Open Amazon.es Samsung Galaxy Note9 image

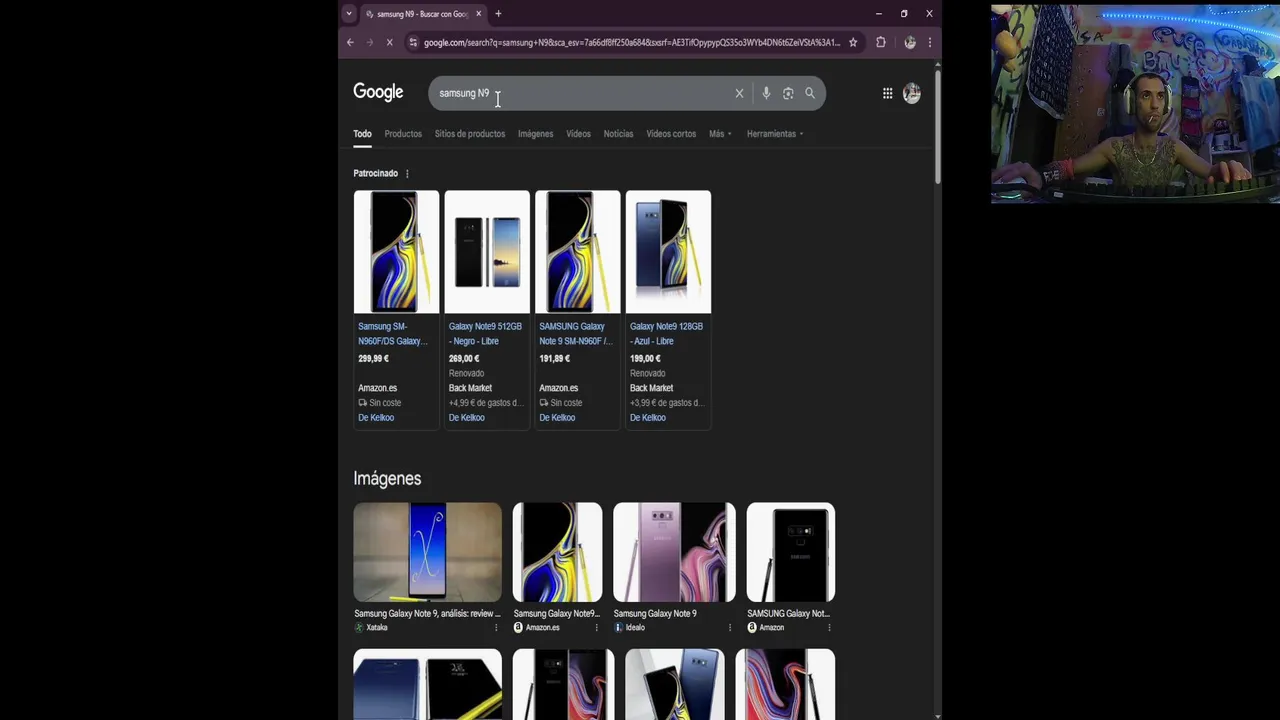tap(557, 552)
